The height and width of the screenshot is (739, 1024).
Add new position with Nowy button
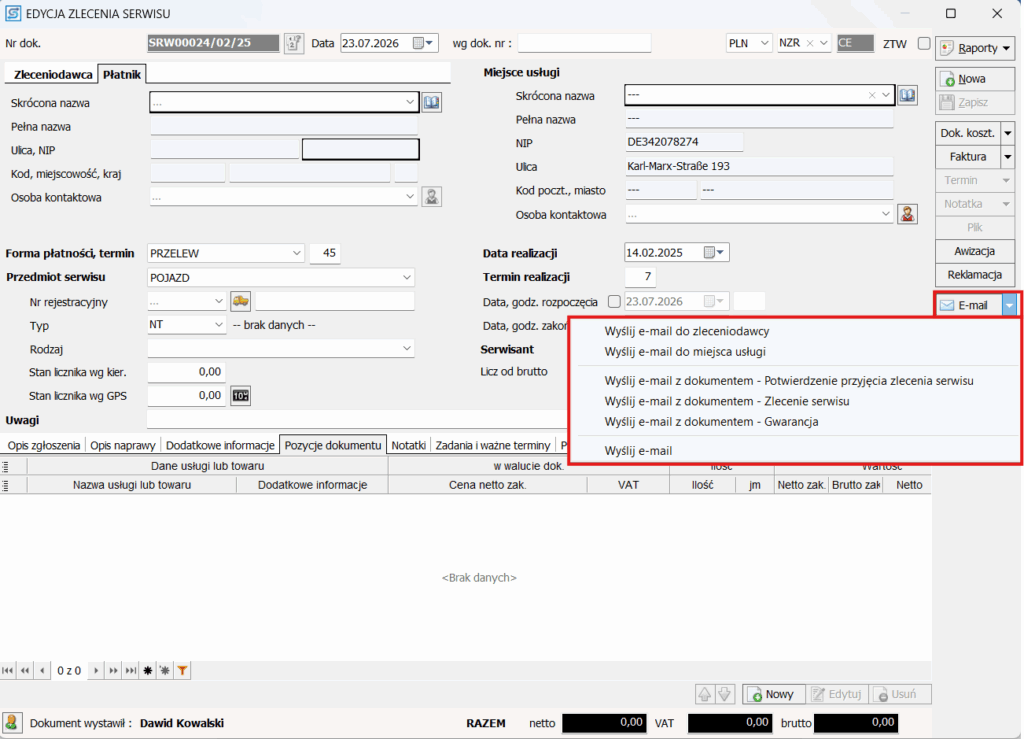[x=773, y=694]
